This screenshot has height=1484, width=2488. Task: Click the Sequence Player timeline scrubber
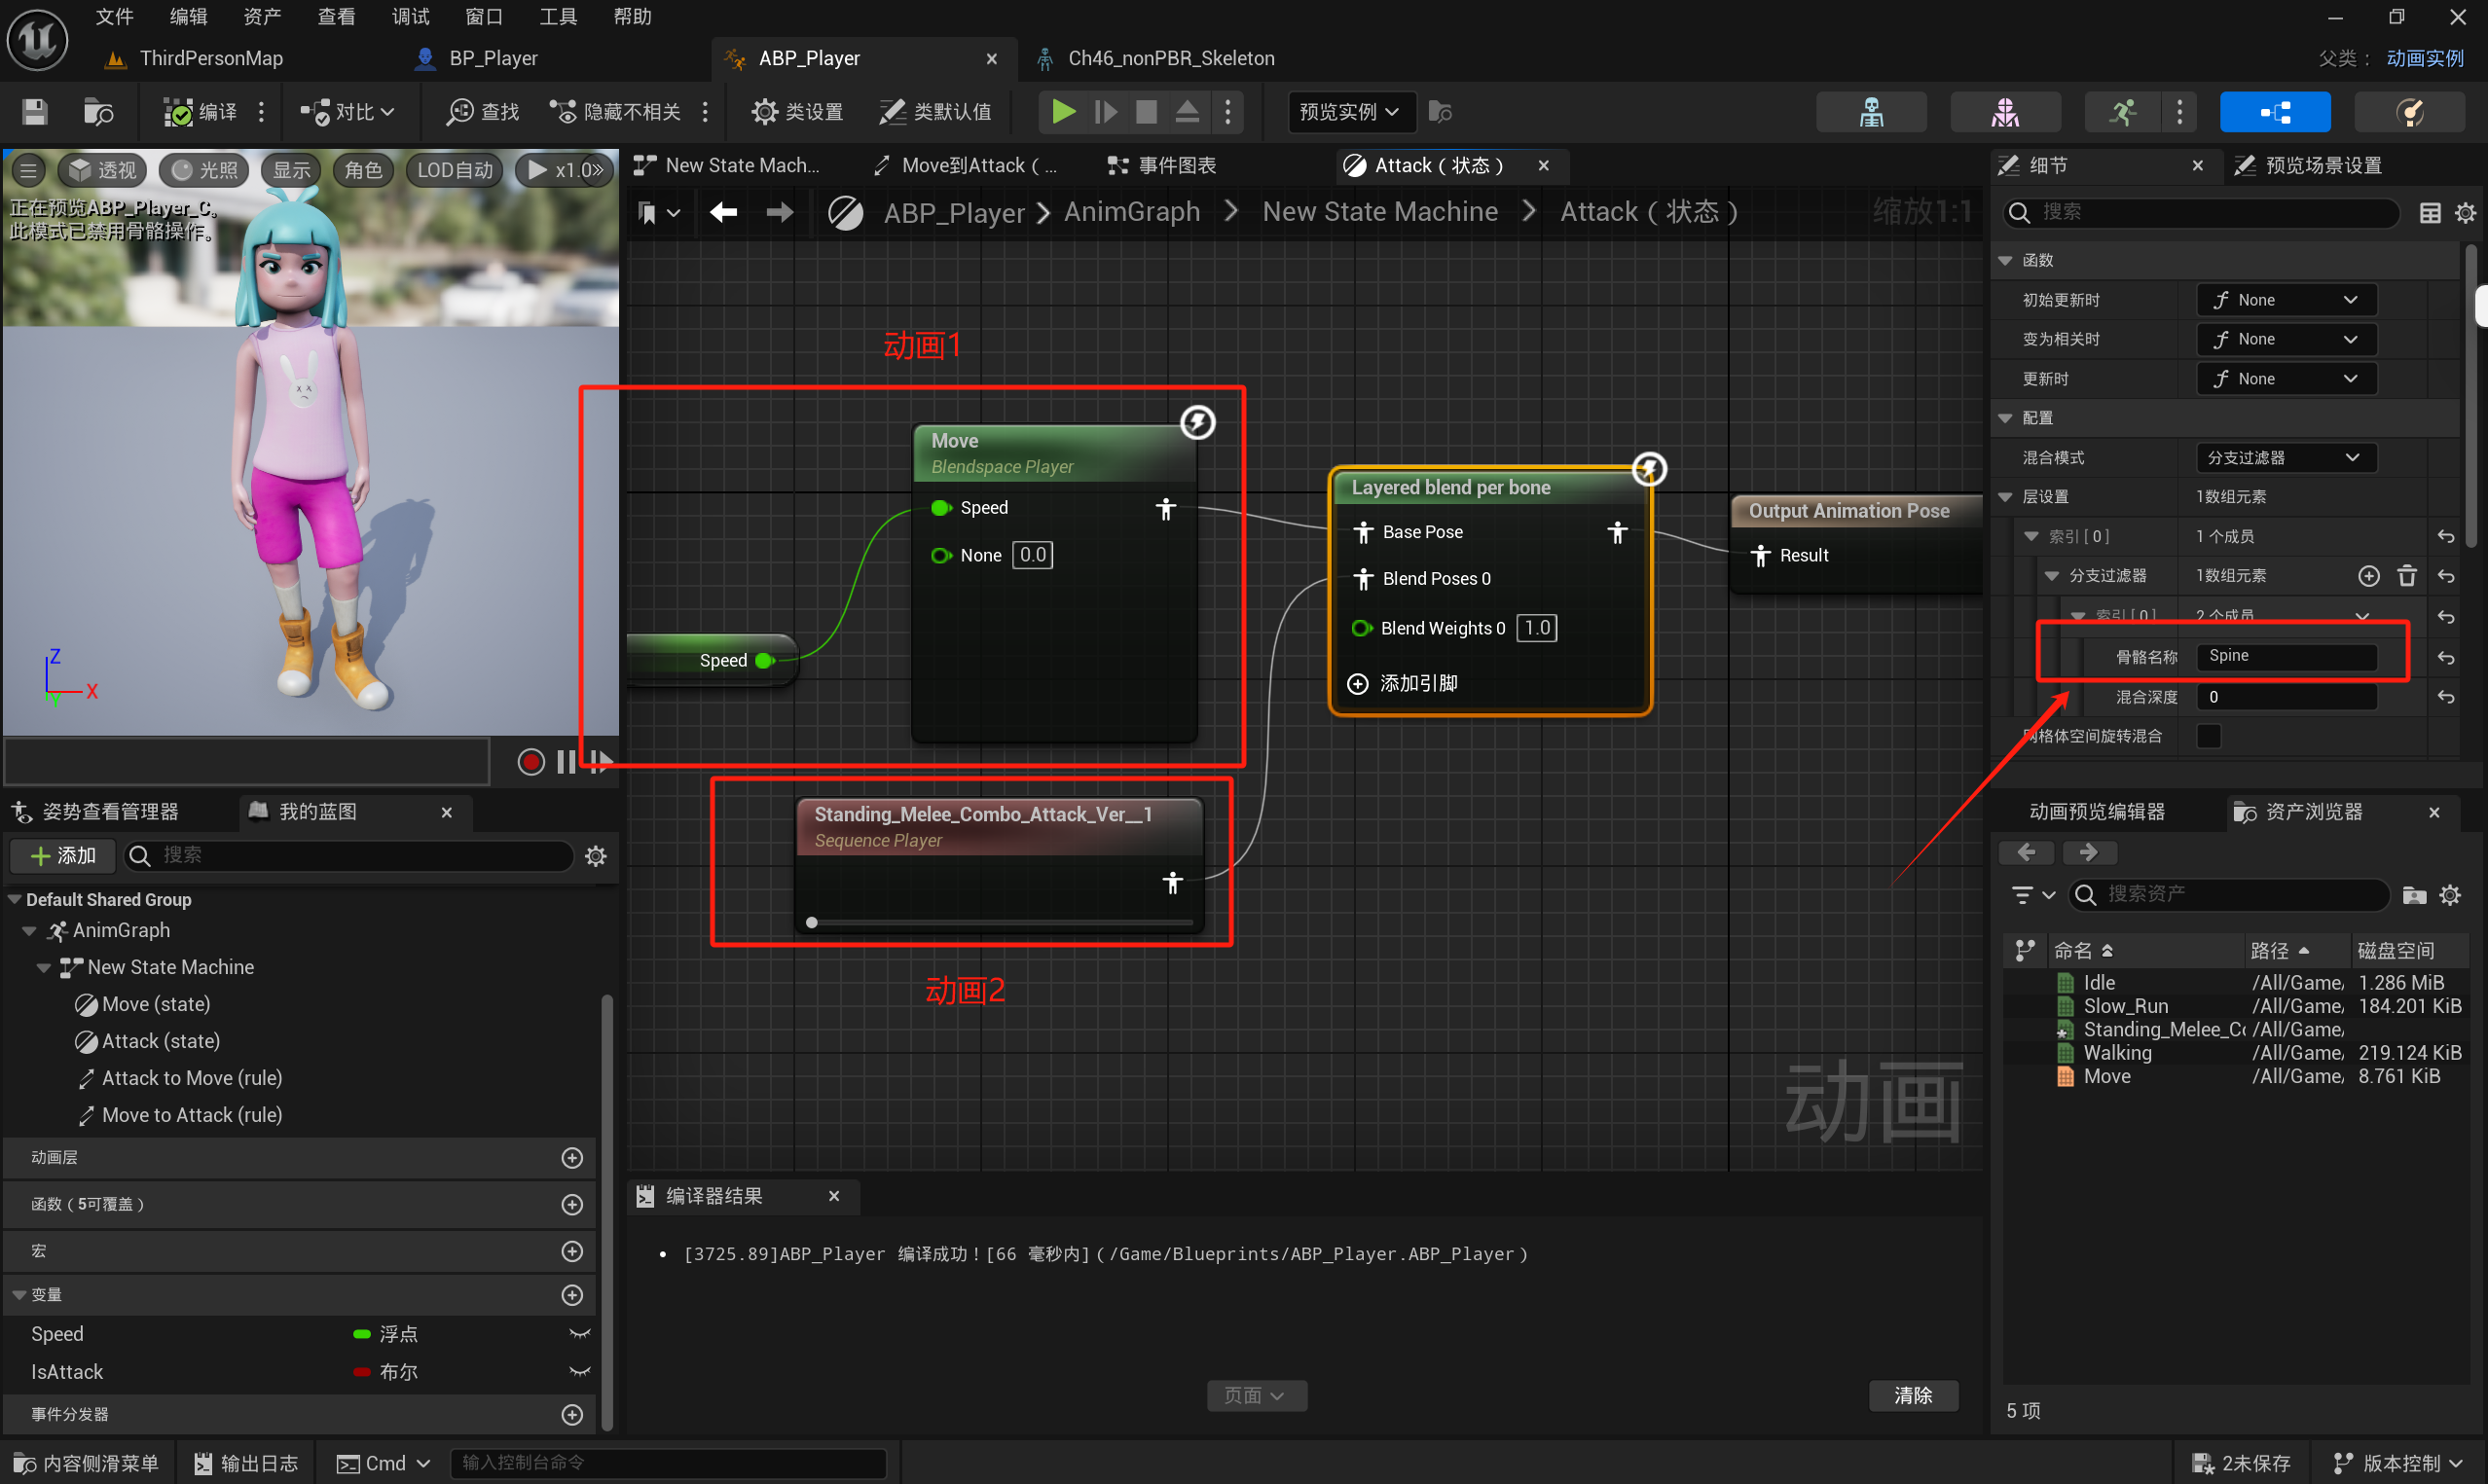(x=812, y=923)
